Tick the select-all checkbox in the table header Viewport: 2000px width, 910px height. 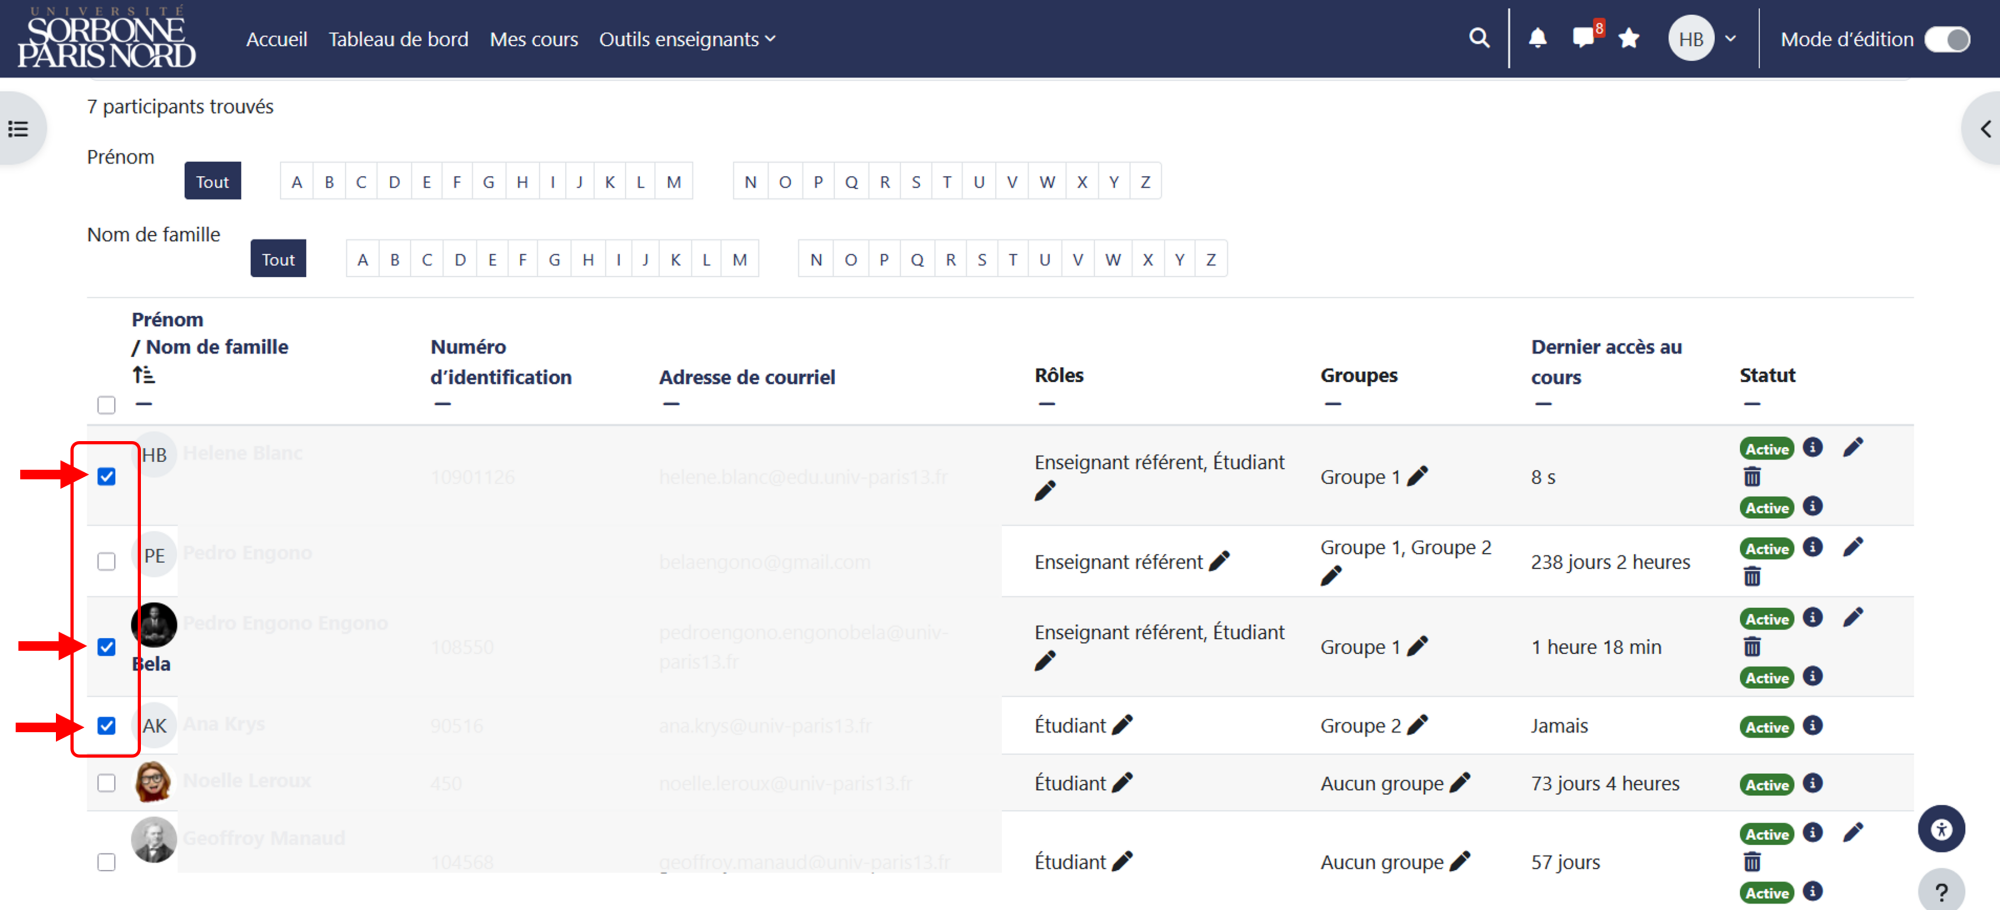coord(106,405)
